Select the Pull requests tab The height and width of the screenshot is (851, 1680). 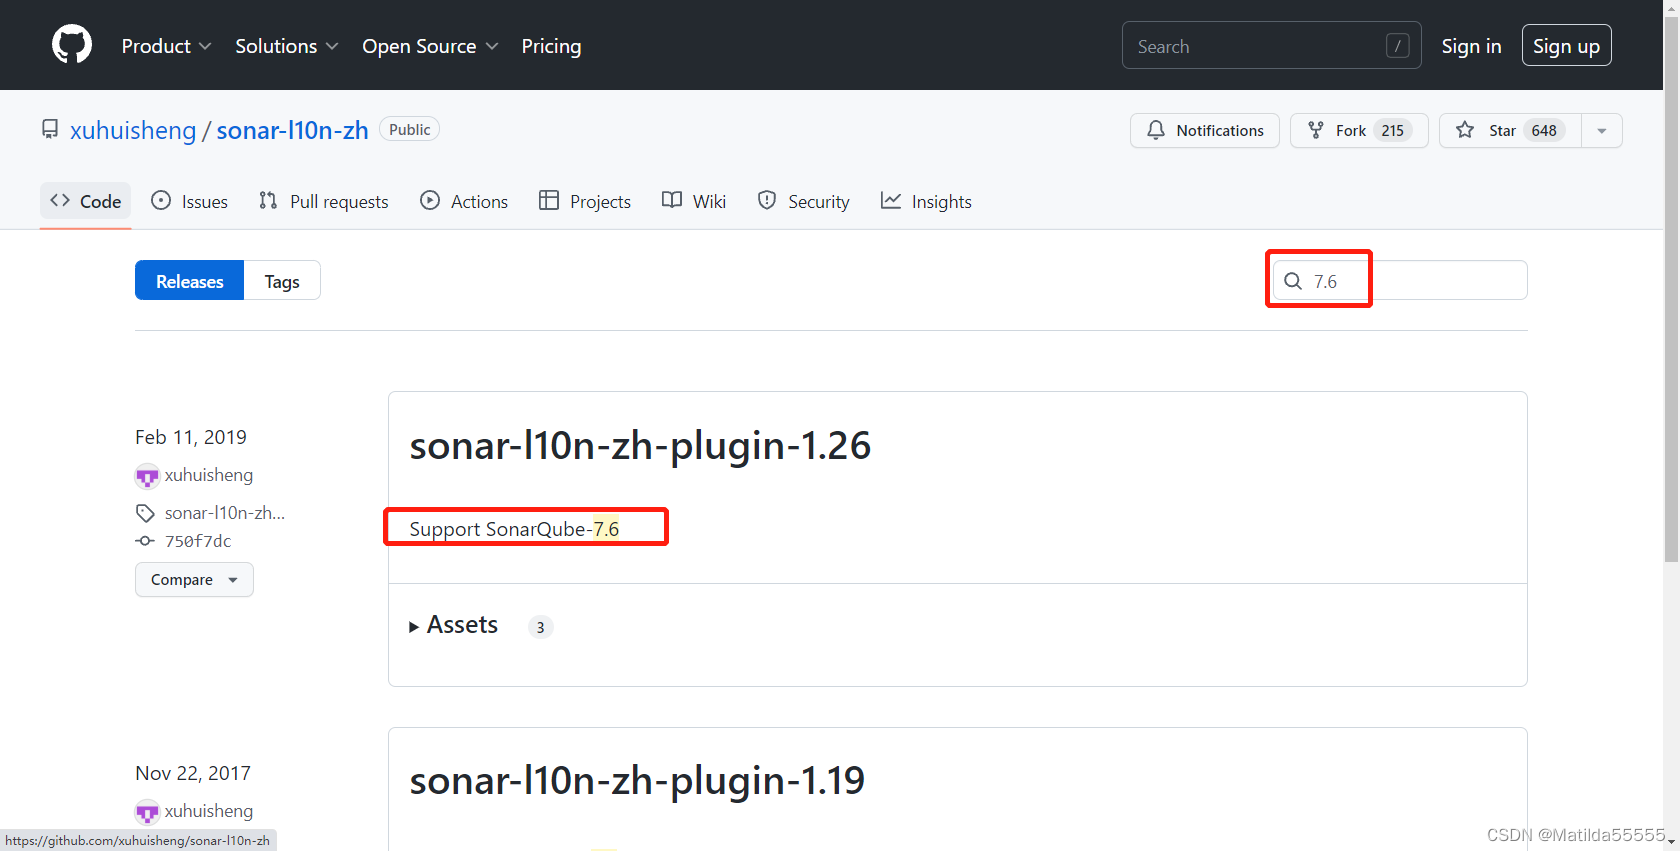(x=323, y=201)
